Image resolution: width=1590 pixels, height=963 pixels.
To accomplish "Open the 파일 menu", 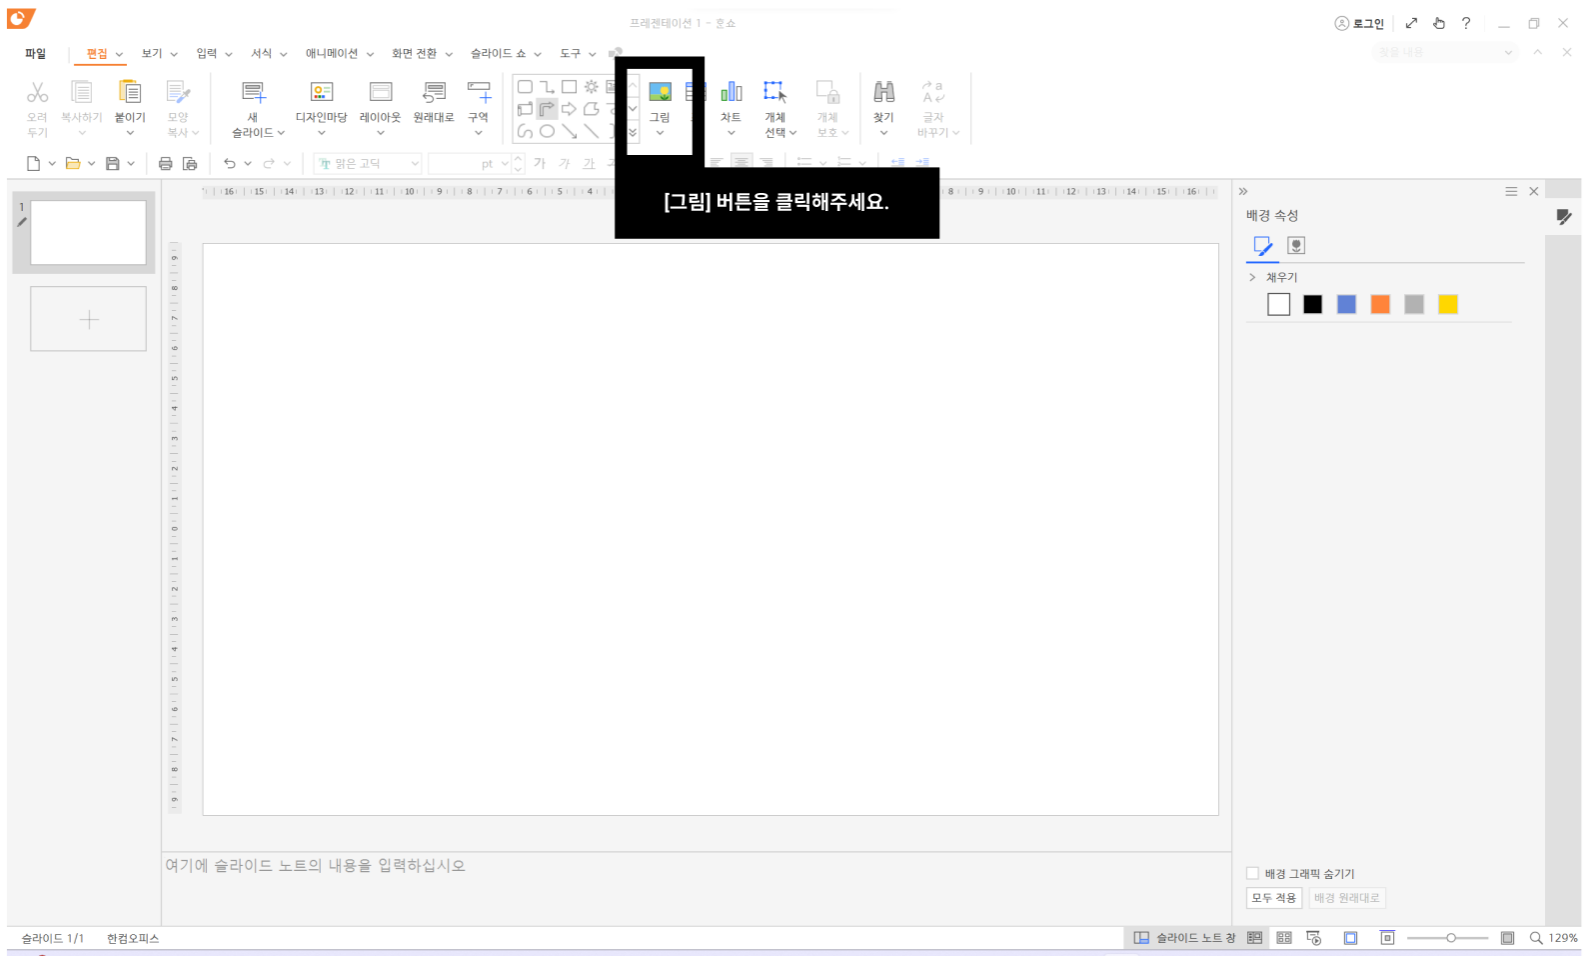I will [x=36, y=54].
